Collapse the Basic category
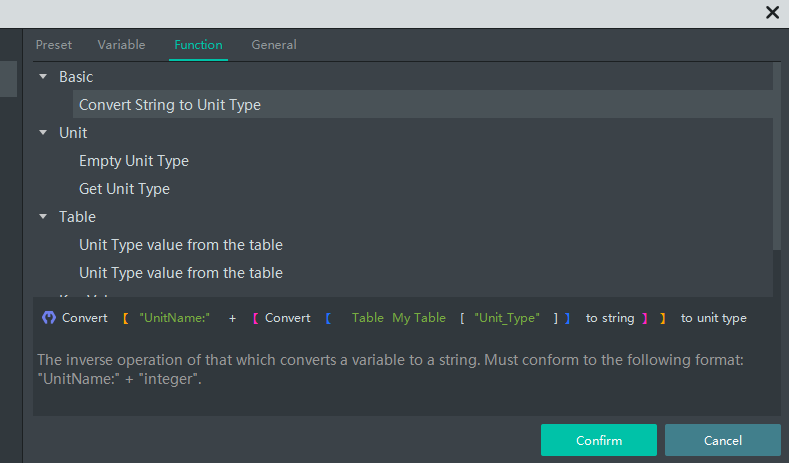Viewport: 789px width, 463px height. pos(43,76)
